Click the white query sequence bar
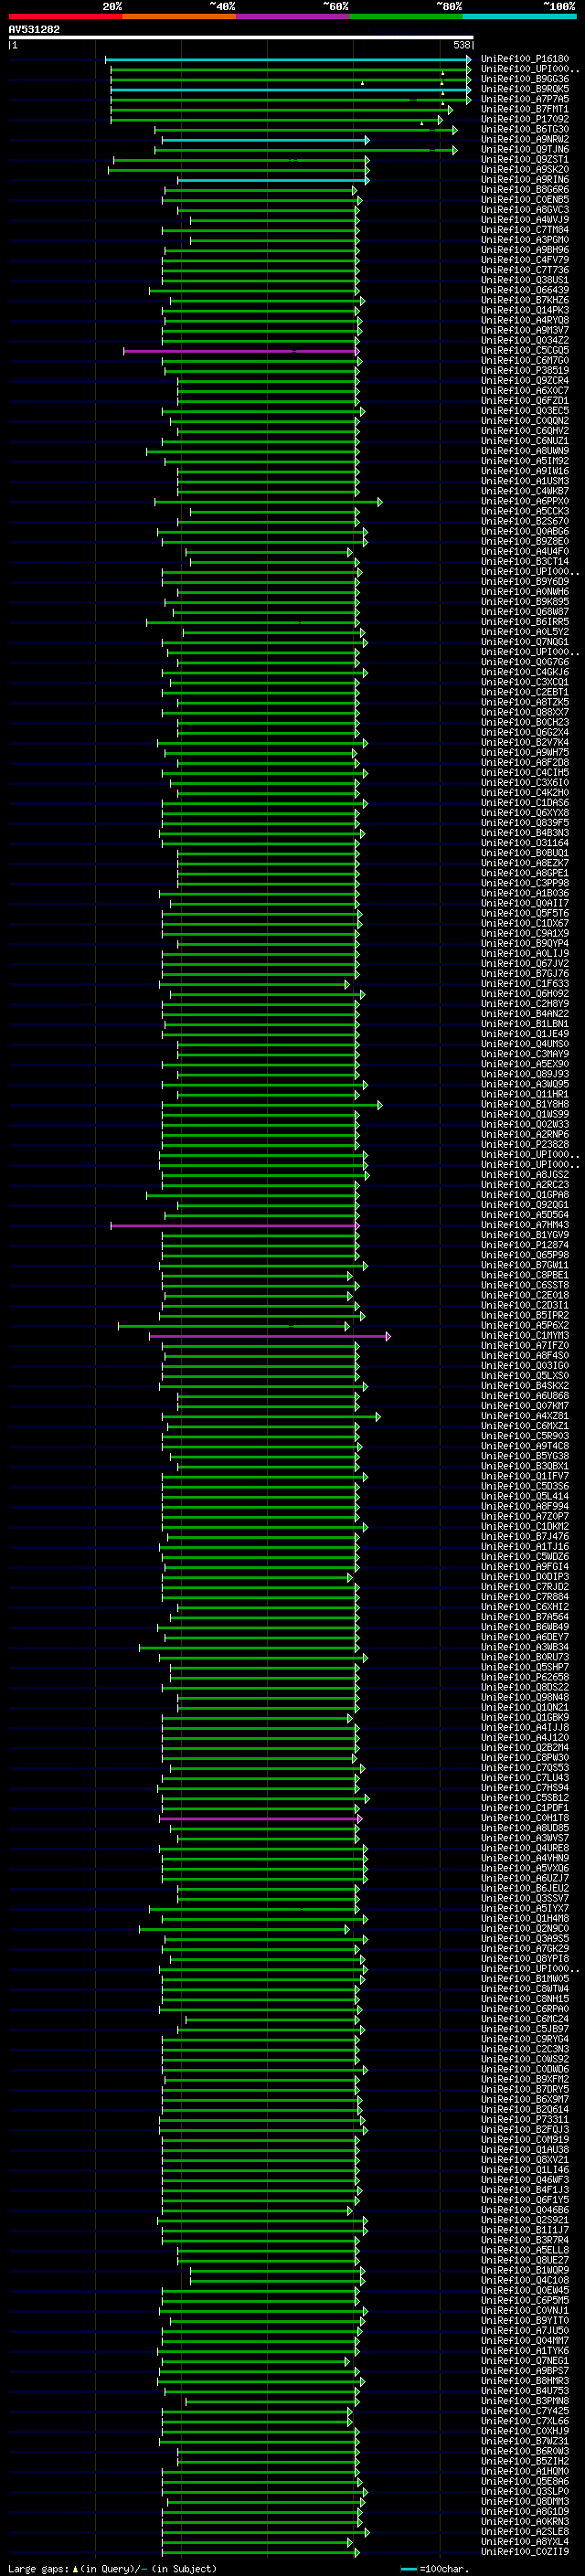Viewport: 585px width, 2576px height. coord(241,37)
